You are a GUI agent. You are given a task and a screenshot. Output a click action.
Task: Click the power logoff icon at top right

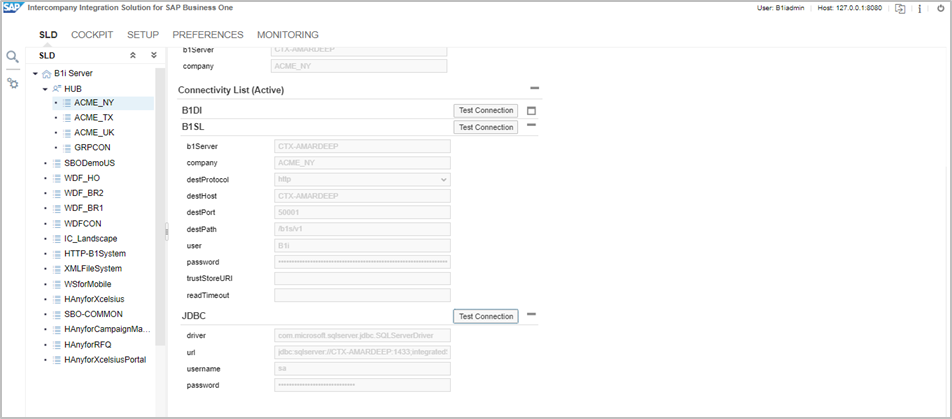pos(939,9)
